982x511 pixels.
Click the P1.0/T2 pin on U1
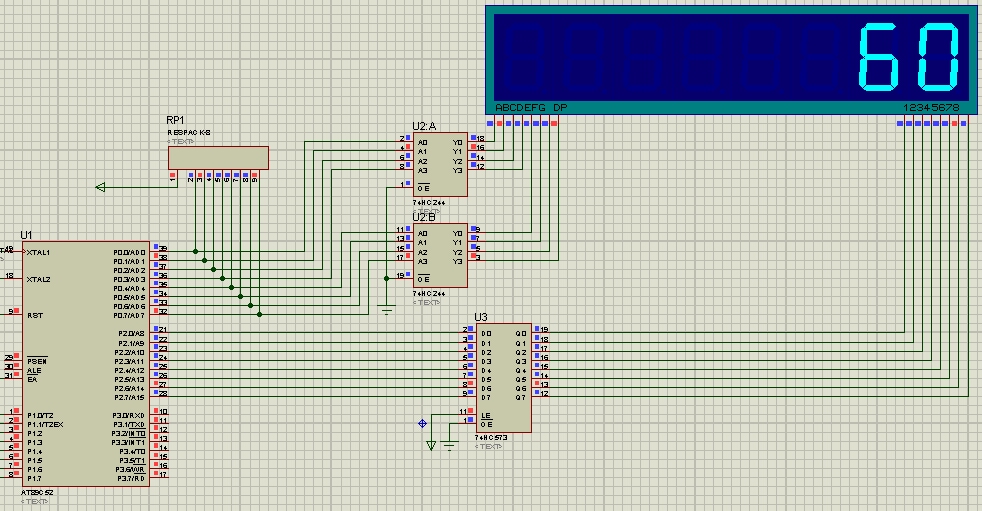pyautogui.click(x=39, y=415)
